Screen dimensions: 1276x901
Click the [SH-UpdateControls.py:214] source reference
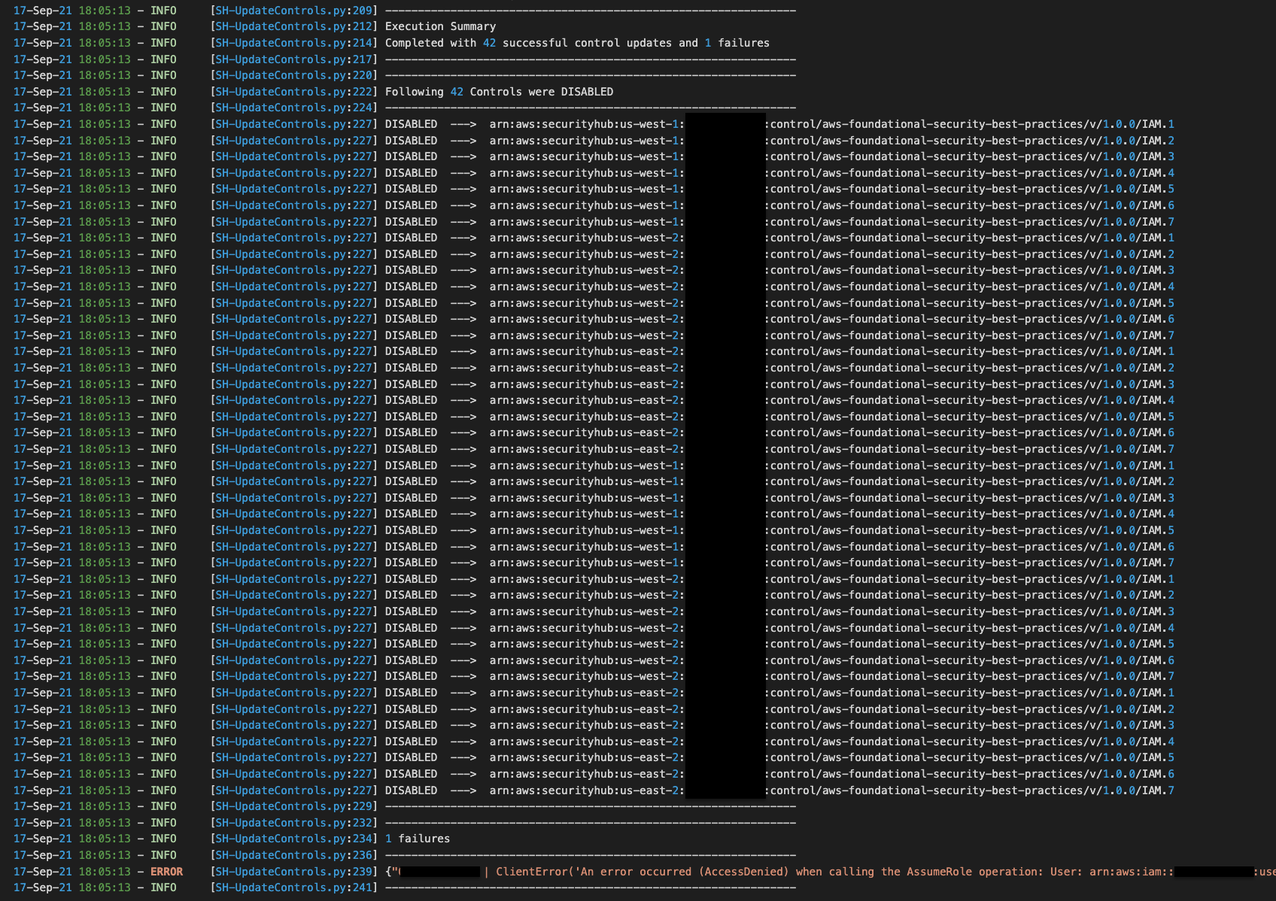tap(294, 43)
